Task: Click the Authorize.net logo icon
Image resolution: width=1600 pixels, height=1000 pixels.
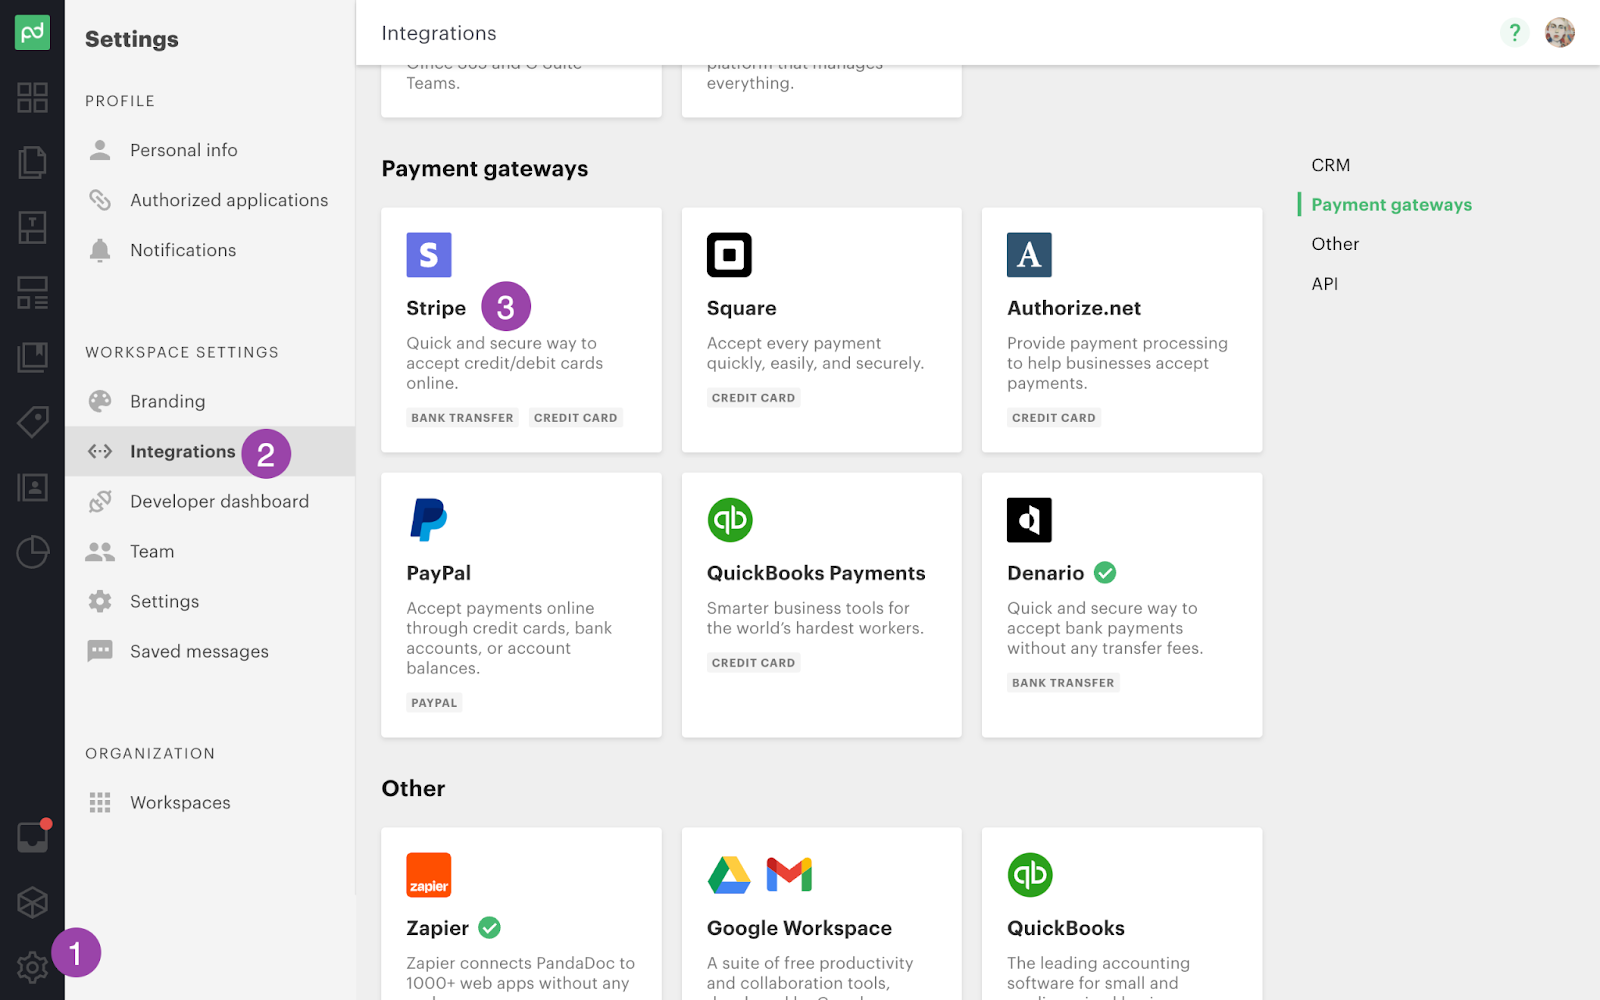Action: coord(1029,255)
